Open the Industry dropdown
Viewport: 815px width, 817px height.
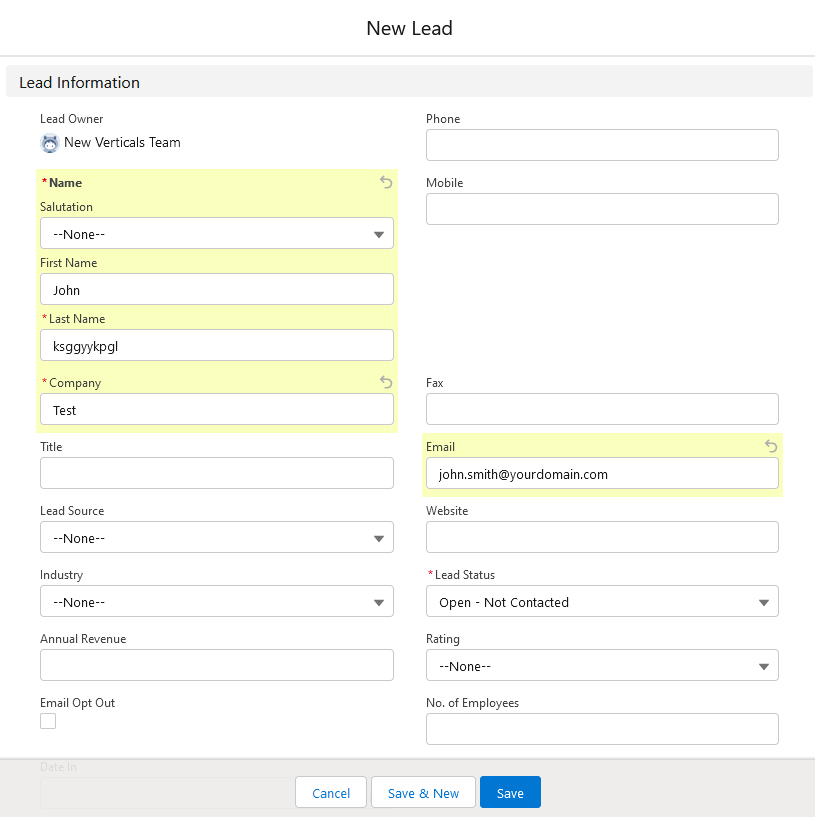point(216,602)
